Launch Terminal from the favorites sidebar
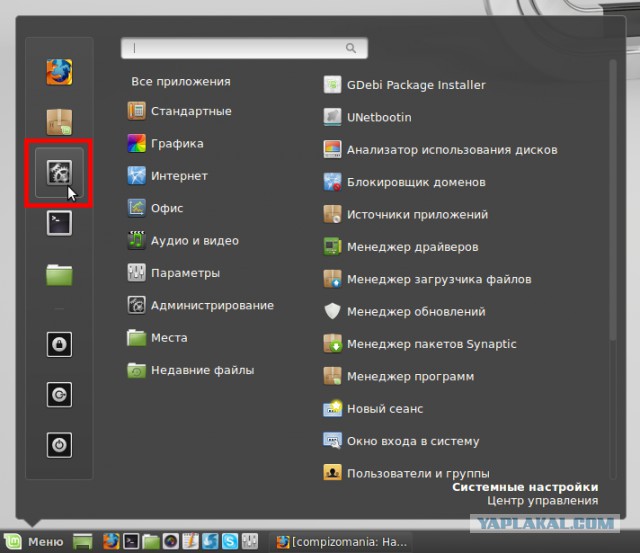 pyautogui.click(x=59, y=223)
